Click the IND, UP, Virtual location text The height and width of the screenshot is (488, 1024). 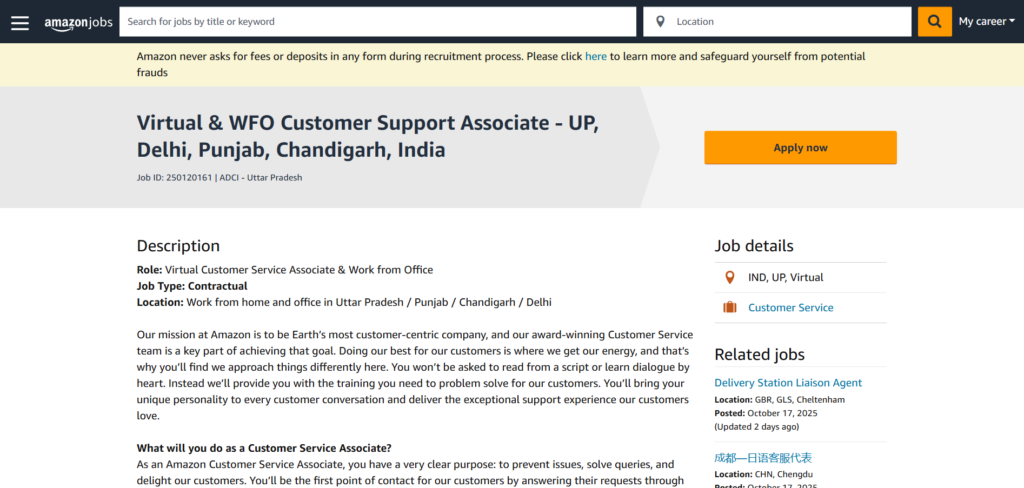[x=786, y=277]
